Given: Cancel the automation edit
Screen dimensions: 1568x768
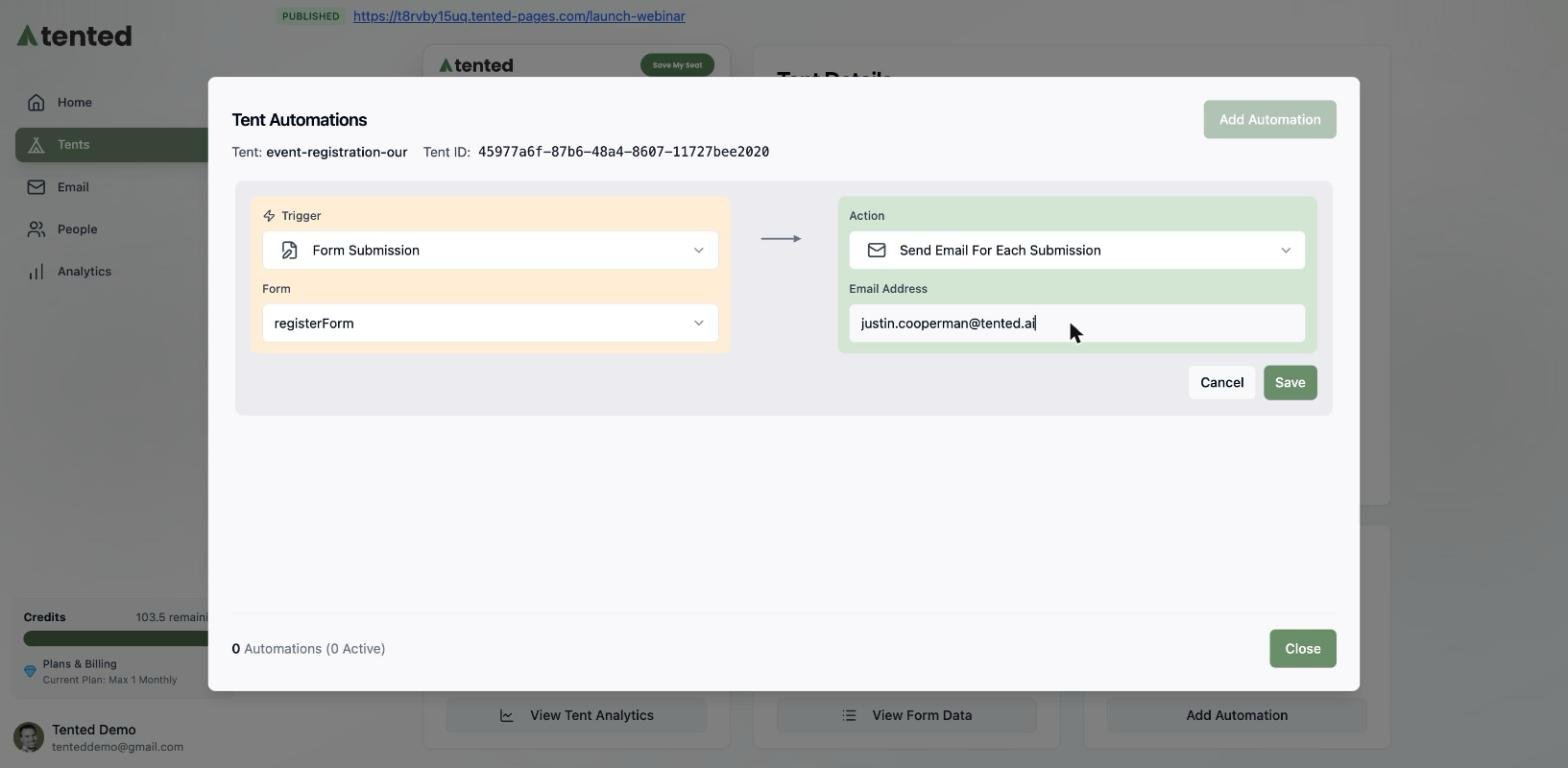Looking at the screenshot, I should 1222,382.
